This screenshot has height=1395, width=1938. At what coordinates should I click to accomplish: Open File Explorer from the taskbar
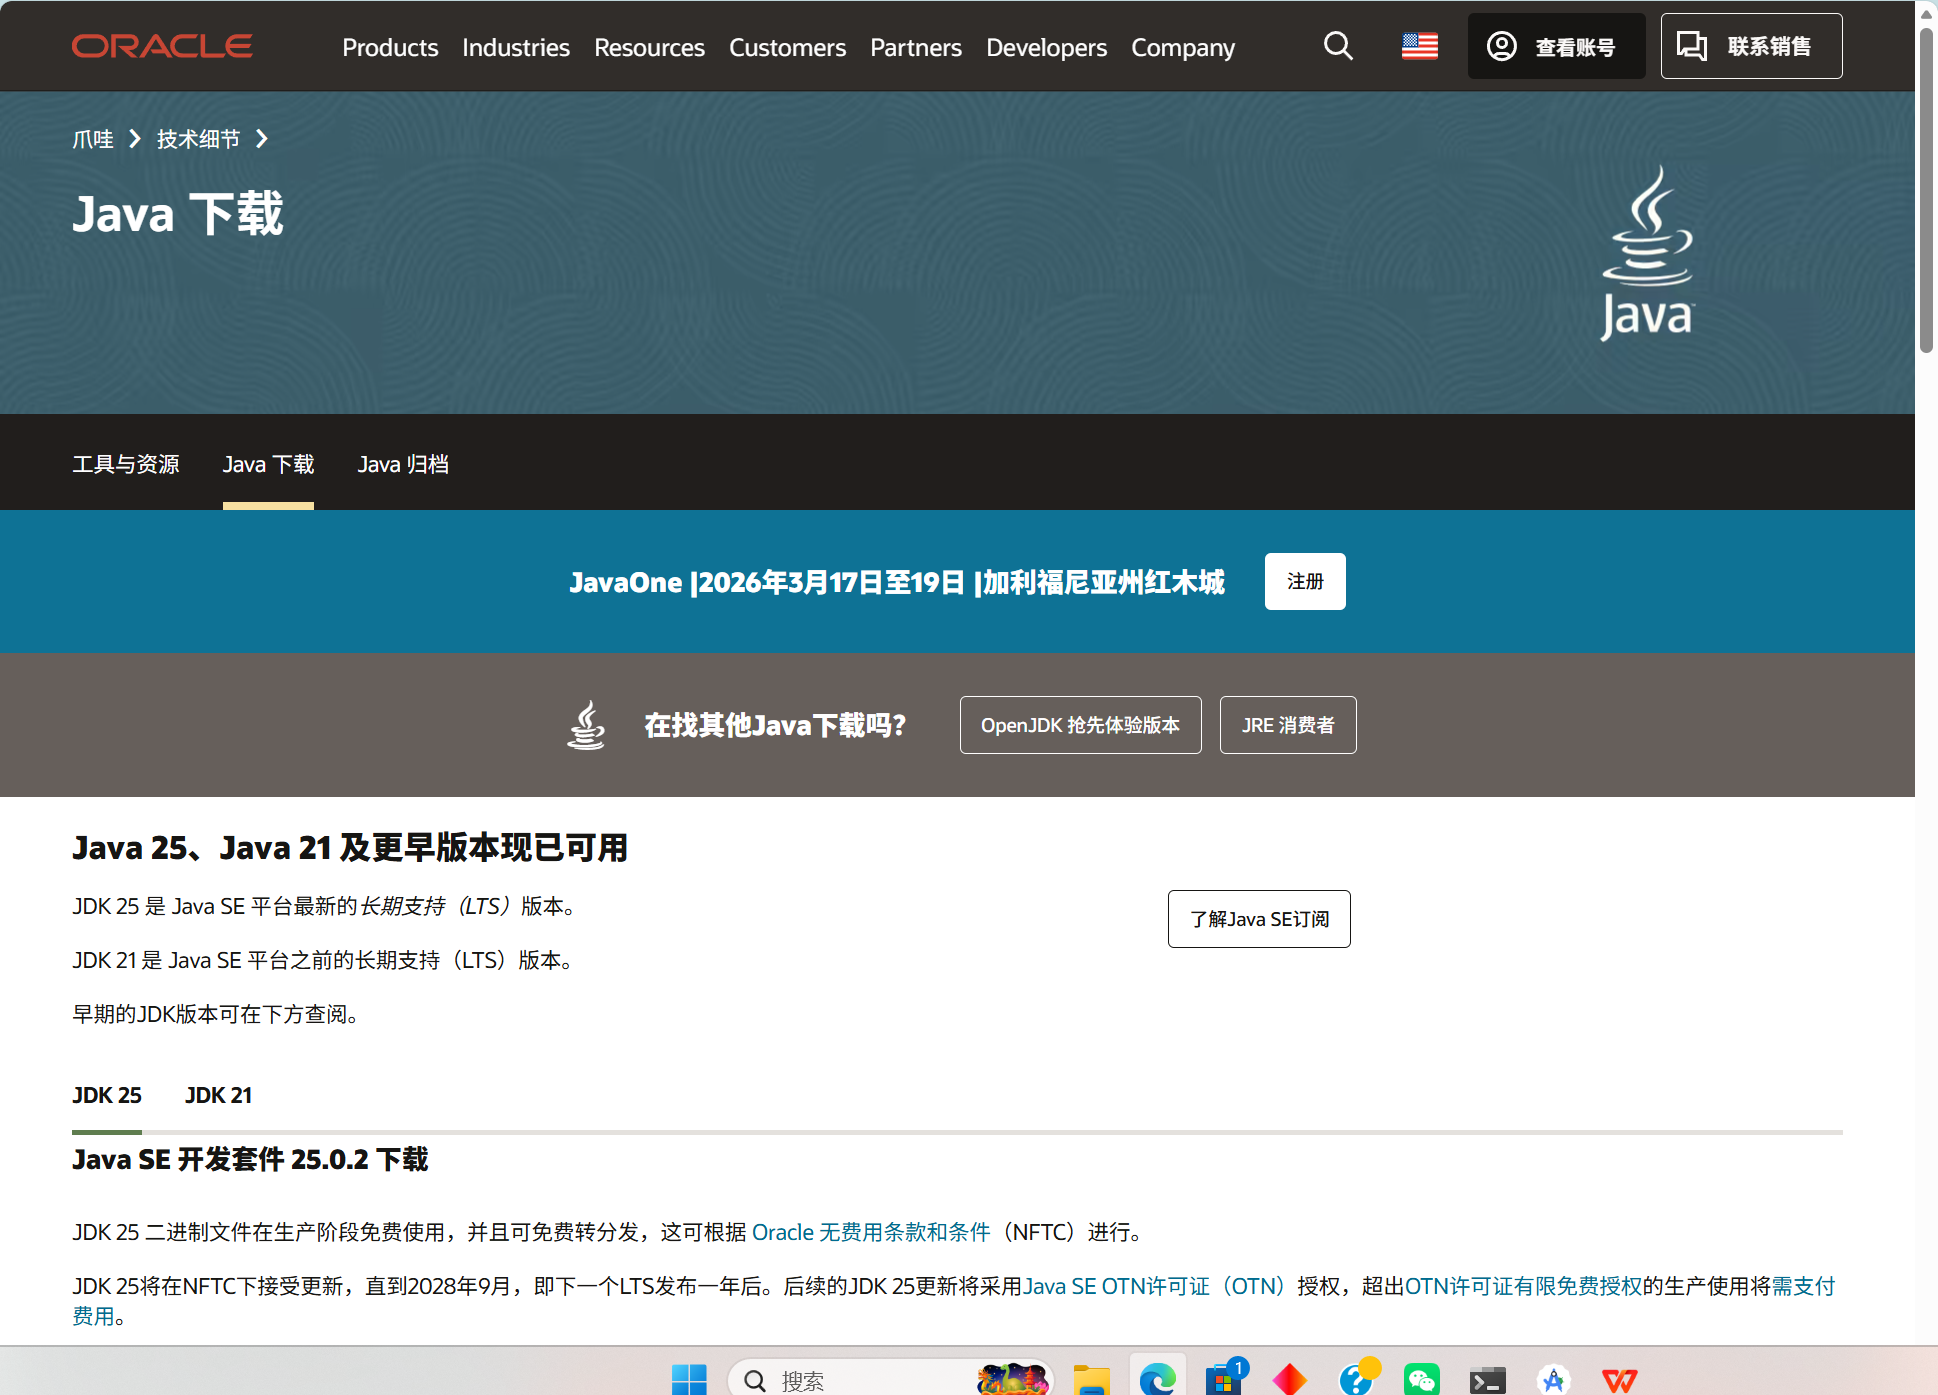[1091, 1379]
